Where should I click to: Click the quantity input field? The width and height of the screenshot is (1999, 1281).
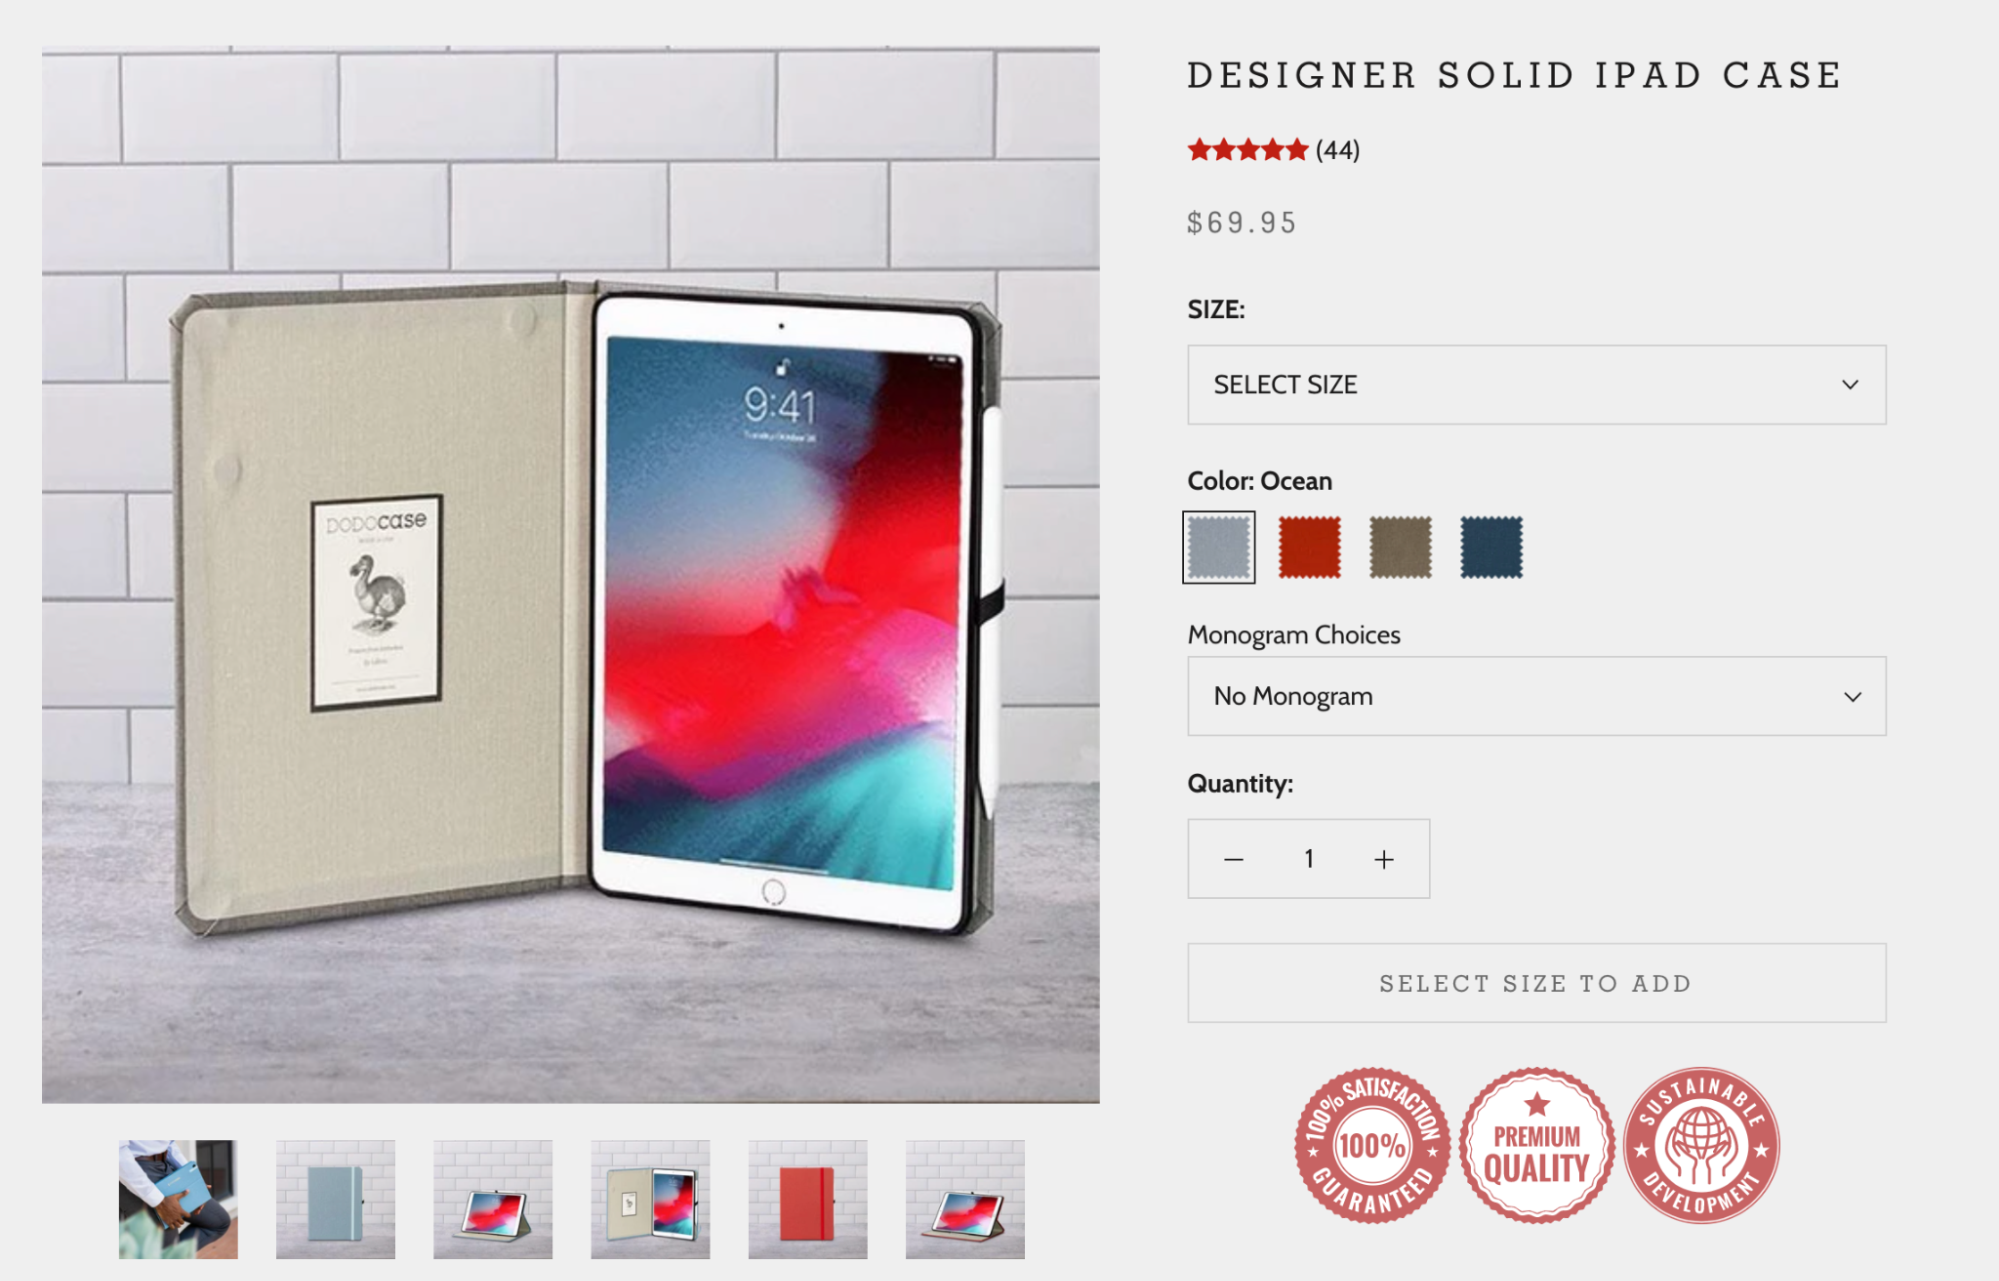1307,858
